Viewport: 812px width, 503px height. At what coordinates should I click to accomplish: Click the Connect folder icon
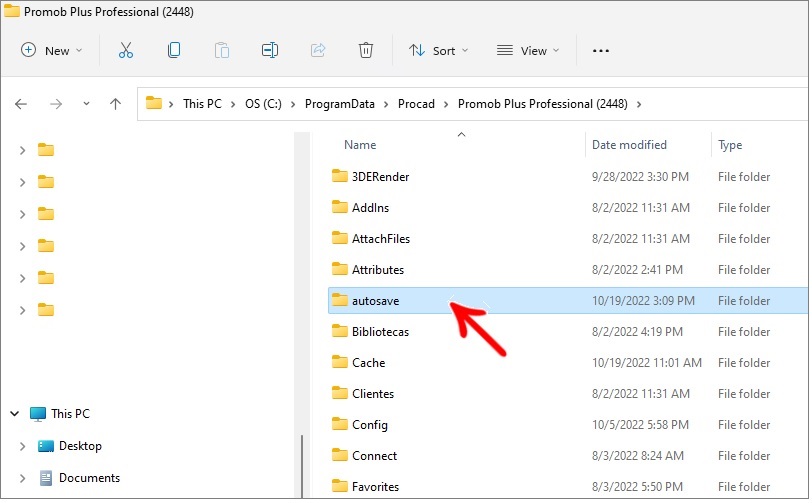coord(340,455)
